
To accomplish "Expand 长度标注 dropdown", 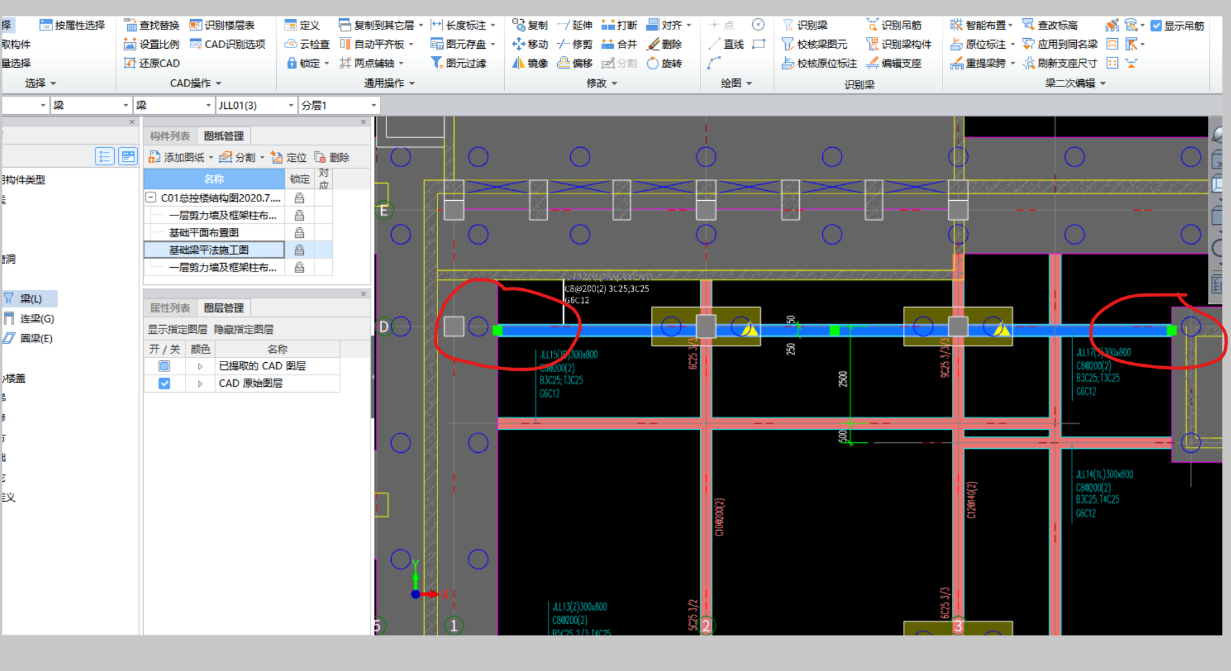I will point(494,25).
